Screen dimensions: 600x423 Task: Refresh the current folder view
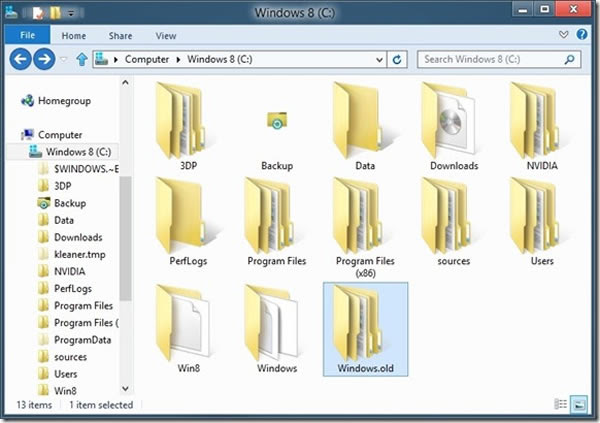[398, 60]
